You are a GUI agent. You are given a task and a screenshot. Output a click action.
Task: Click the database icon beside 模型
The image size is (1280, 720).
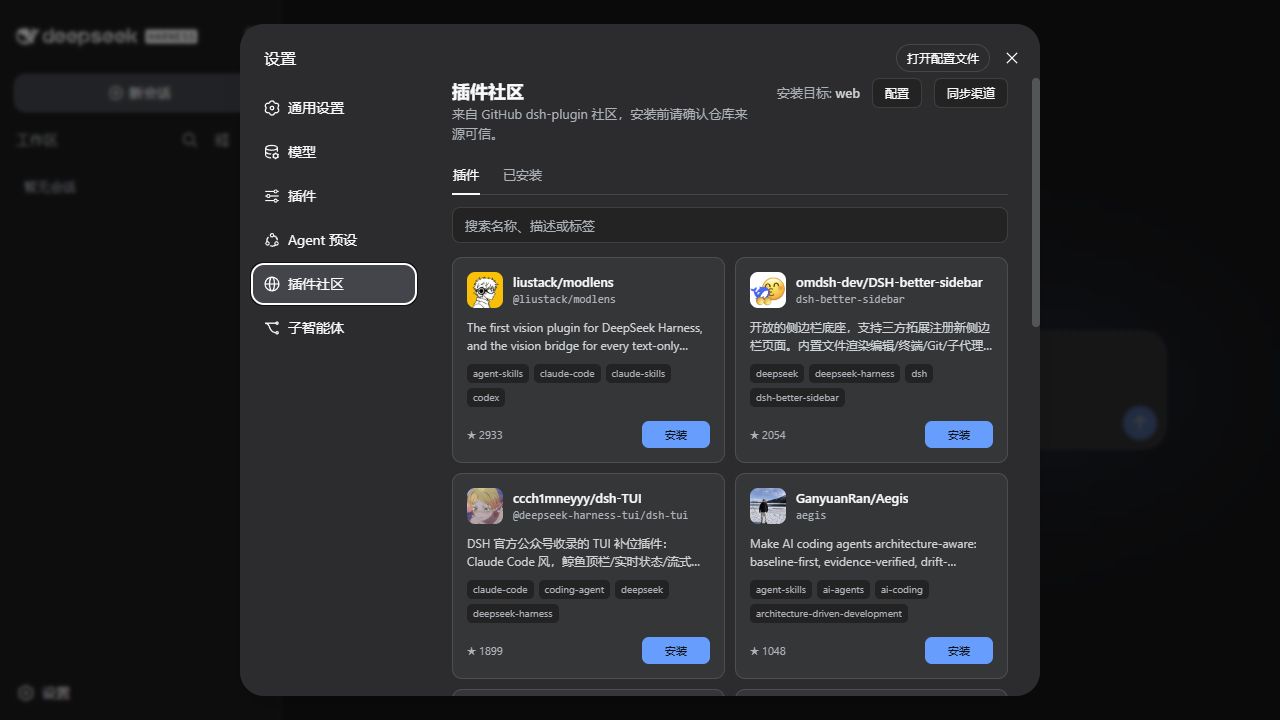[272, 152]
